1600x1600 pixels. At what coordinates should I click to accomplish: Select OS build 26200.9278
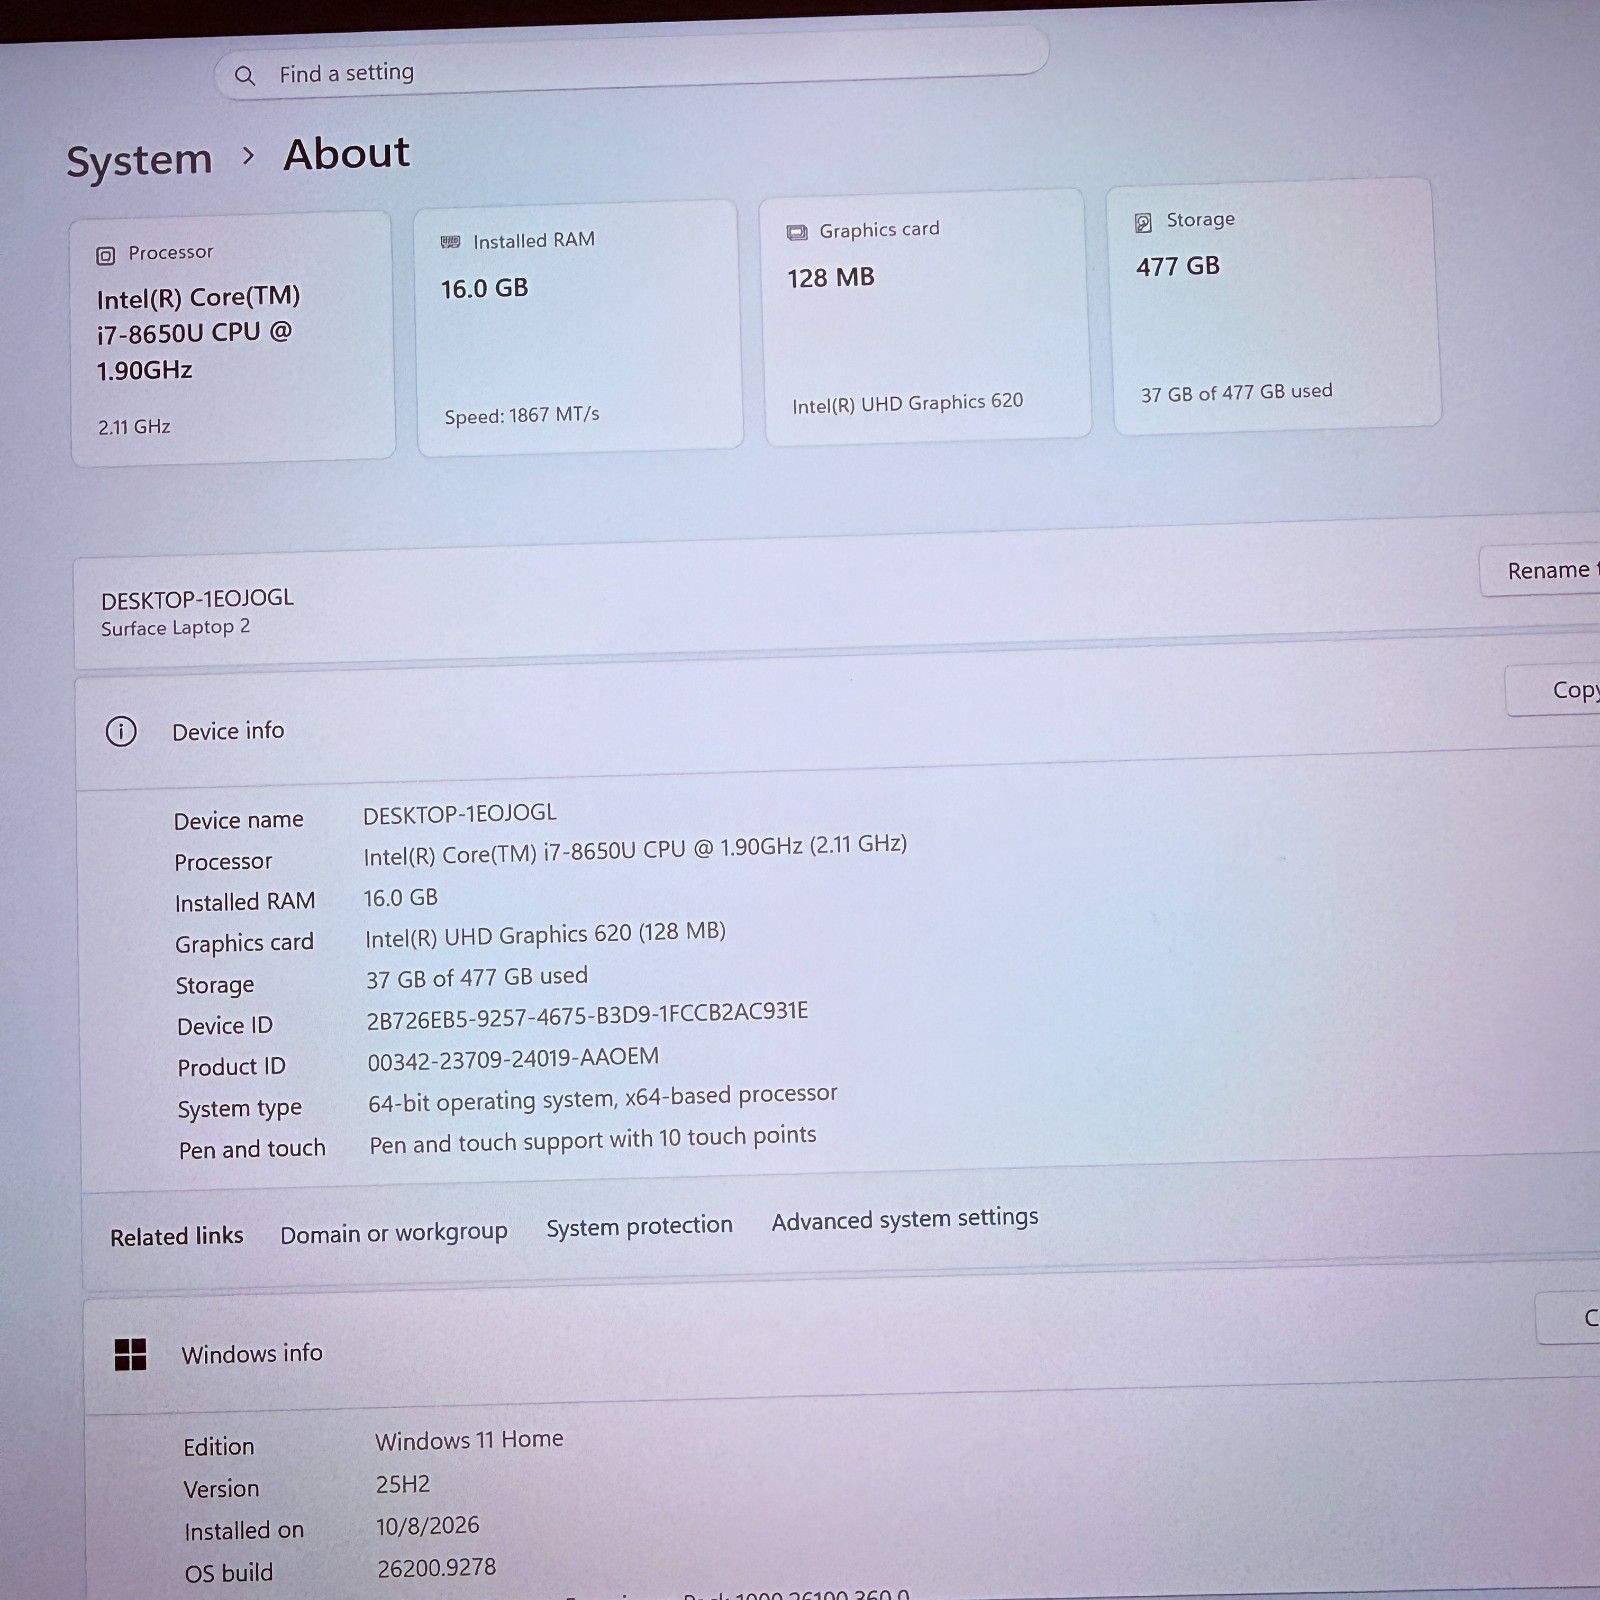pos(437,1568)
